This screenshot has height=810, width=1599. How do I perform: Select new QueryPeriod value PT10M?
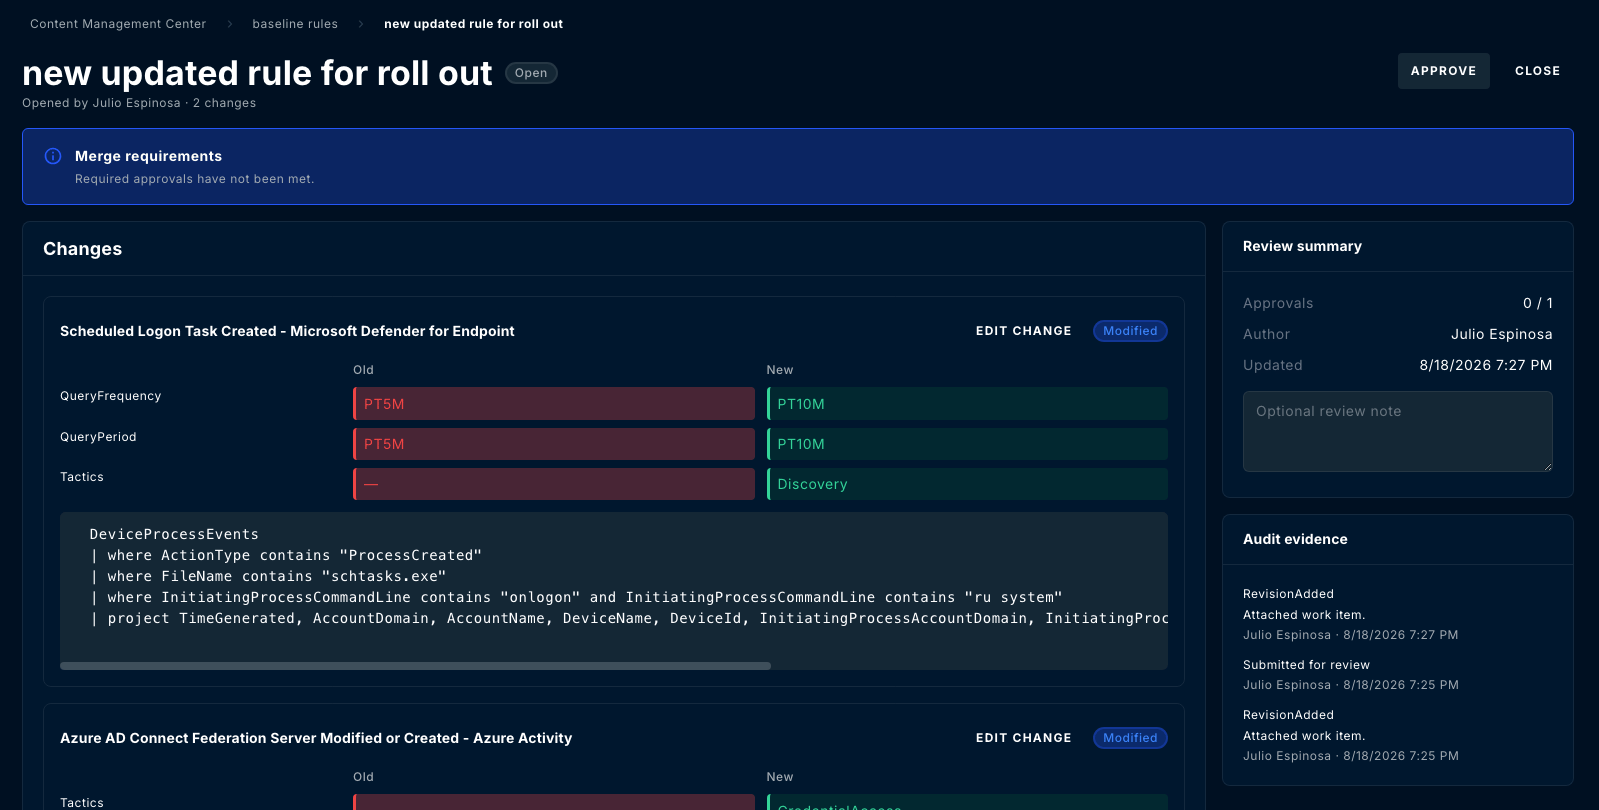click(967, 444)
